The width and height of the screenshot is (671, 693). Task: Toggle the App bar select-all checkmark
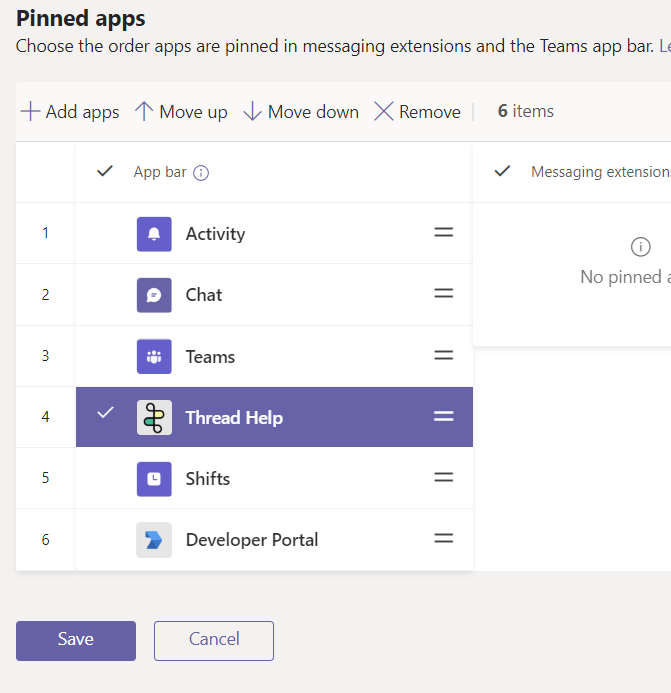click(105, 172)
